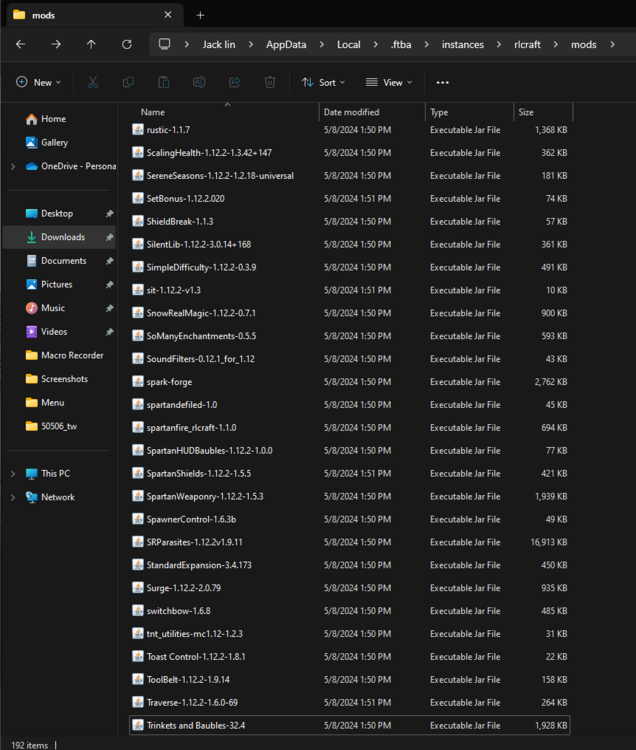Click the jar icon of spark-forge
The image size is (636, 750).
click(x=138, y=382)
